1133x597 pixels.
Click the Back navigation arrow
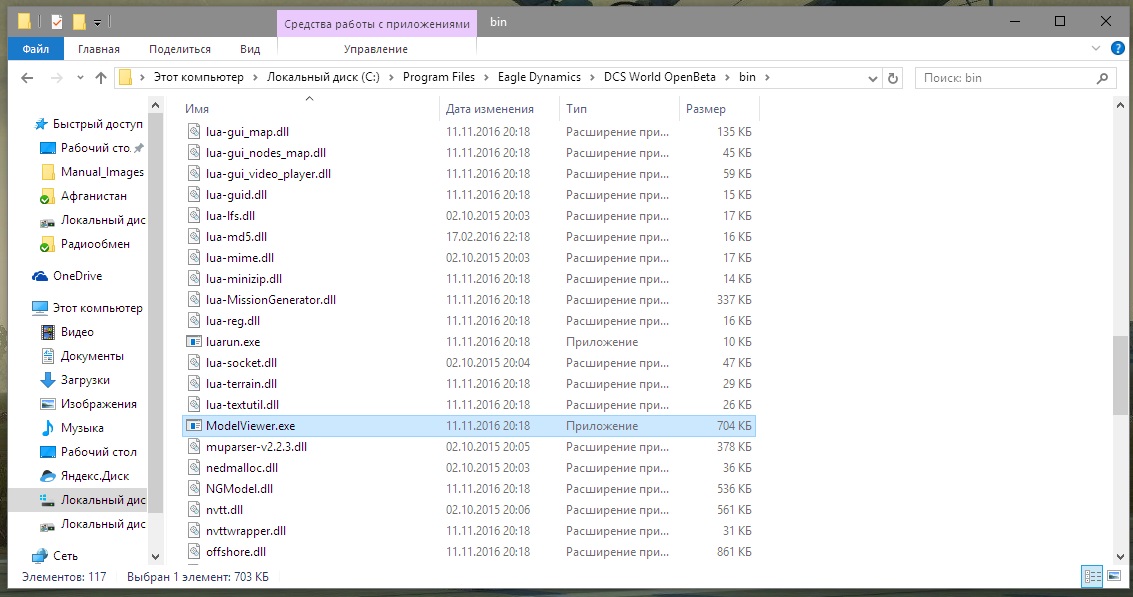click(27, 78)
